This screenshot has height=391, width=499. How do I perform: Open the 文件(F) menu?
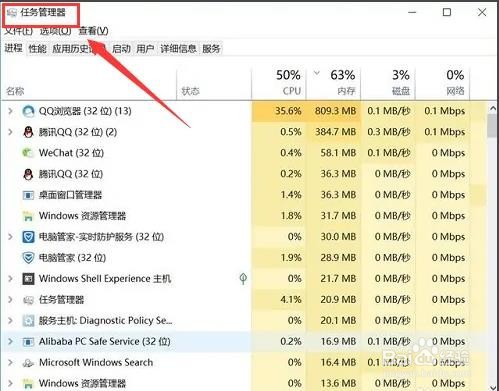[x=19, y=31]
